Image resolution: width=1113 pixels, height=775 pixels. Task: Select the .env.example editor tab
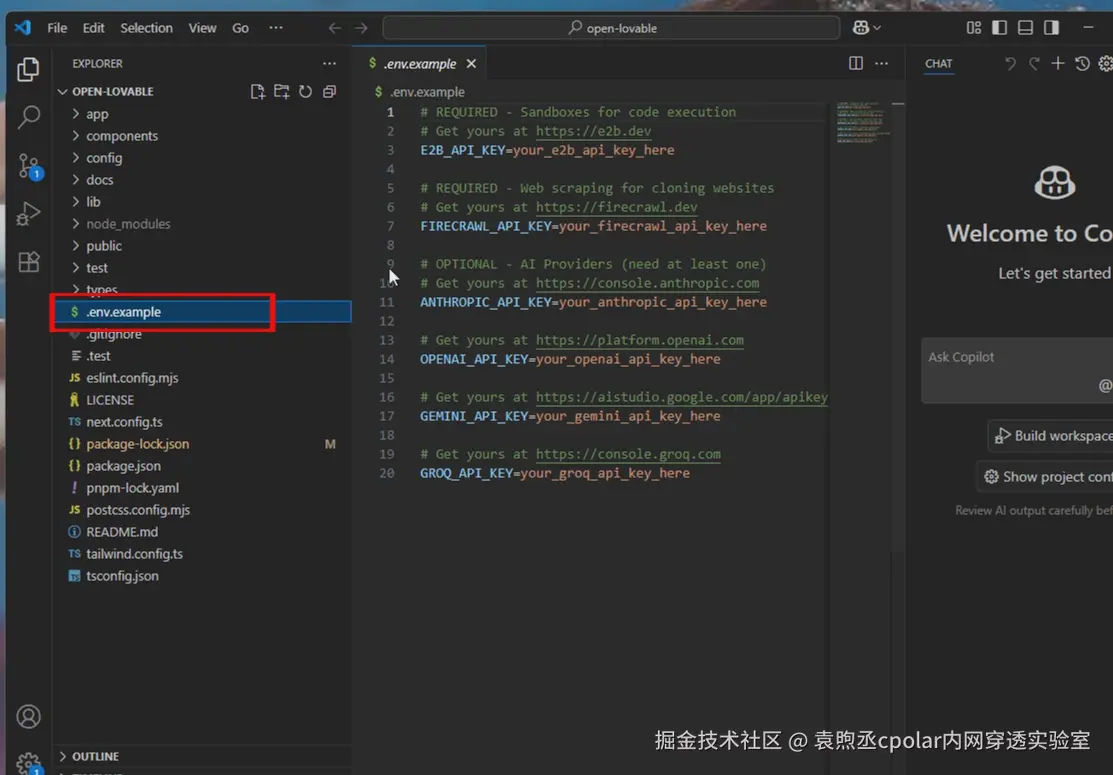click(420, 64)
